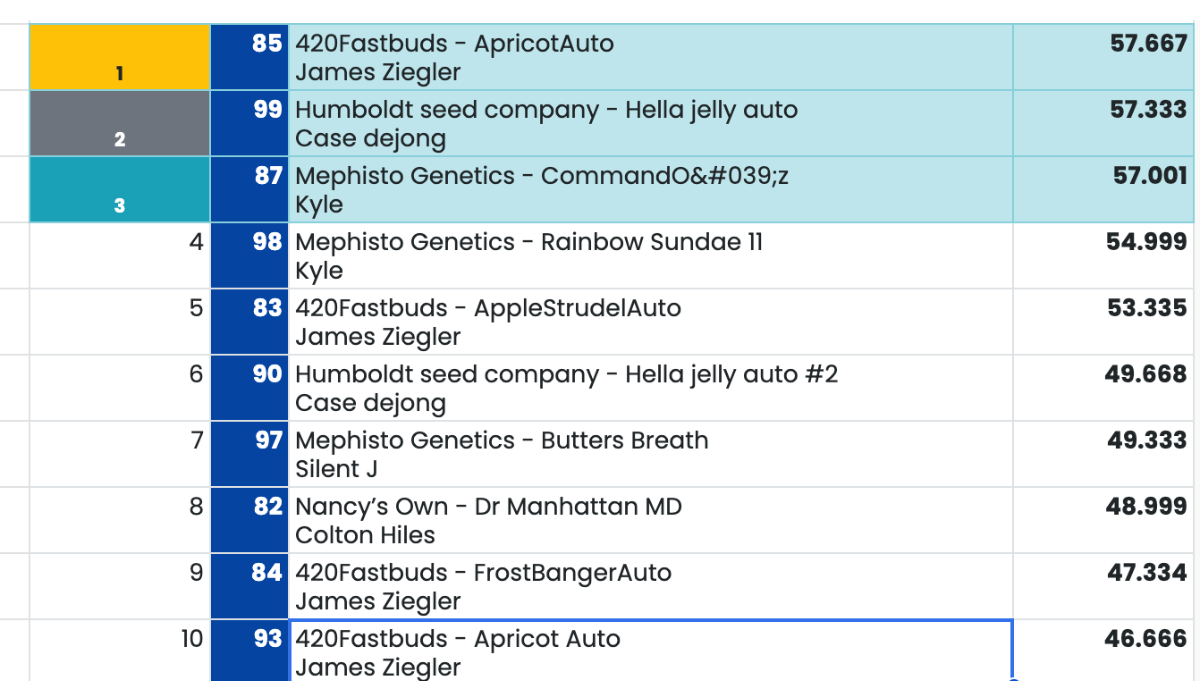Select score 46.666 cell
This screenshot has height=681, width=1200.
coord(1105,650)
